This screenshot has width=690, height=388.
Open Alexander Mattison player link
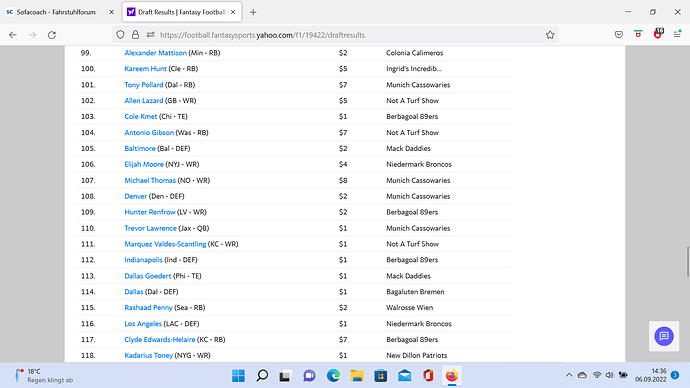point(155,53)
